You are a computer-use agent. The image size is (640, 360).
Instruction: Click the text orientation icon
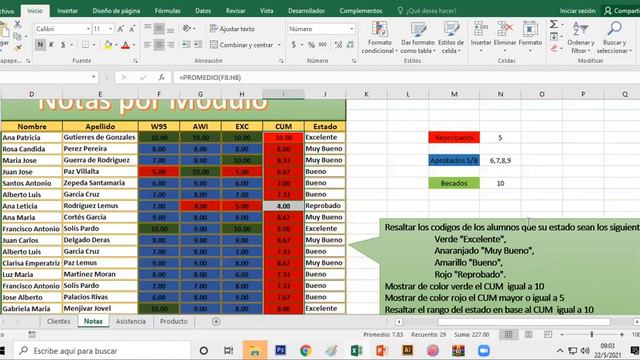pos(187,29)
